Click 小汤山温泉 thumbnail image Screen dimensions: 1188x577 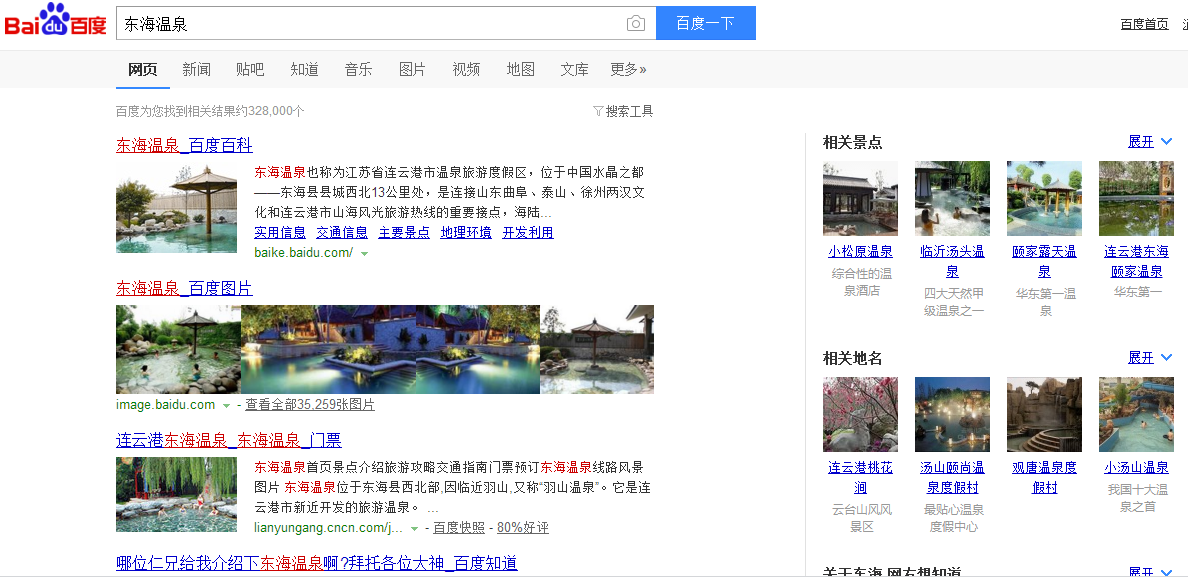point(1136,414)
